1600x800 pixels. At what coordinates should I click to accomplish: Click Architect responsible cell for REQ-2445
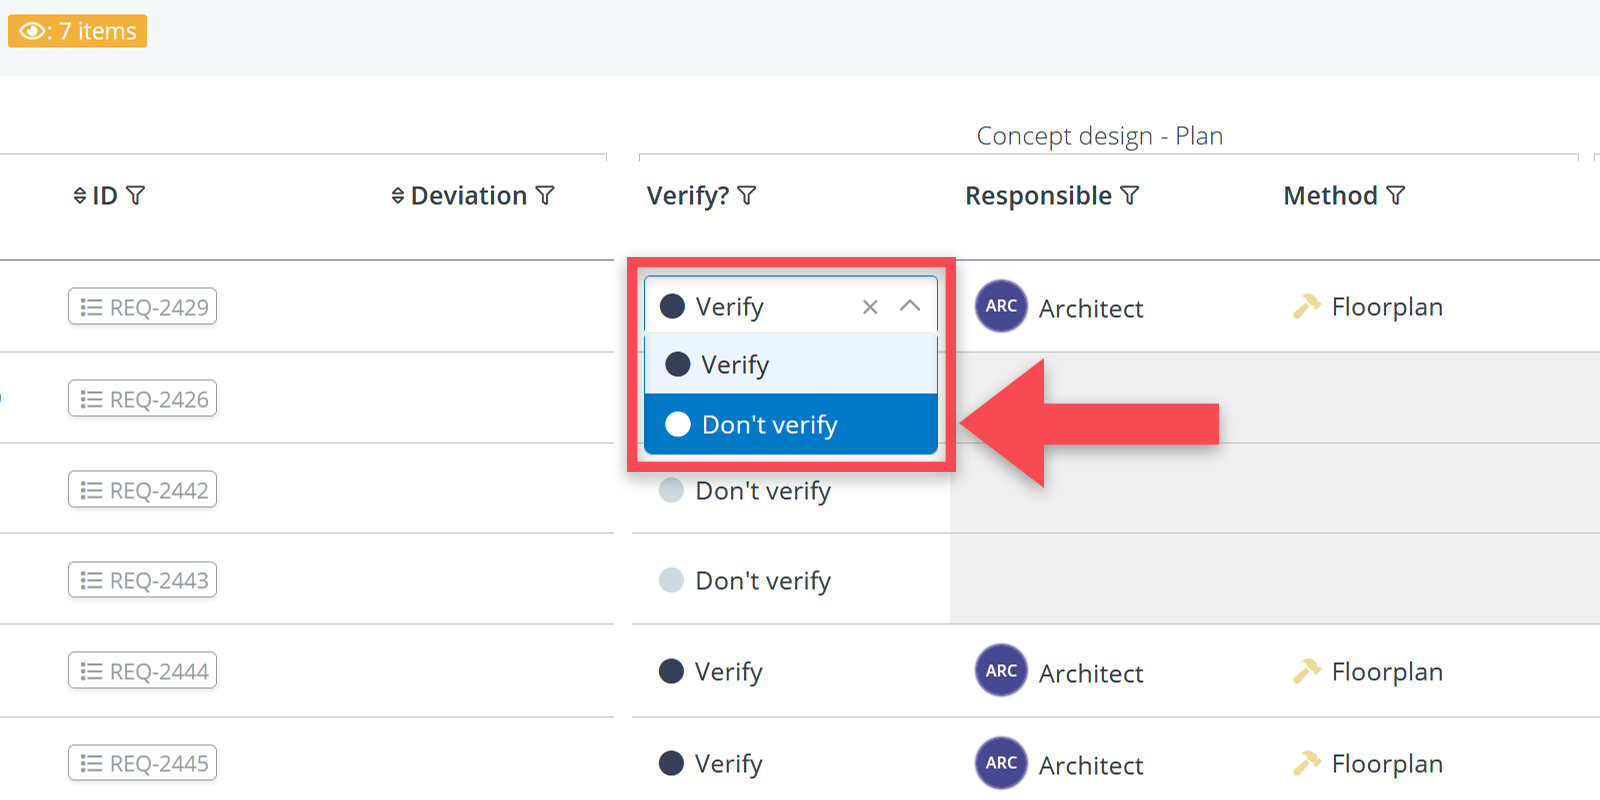1090,765
